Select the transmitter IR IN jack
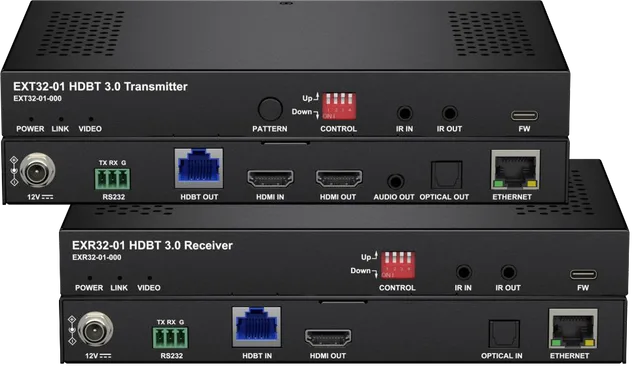This screenshot has width=640, height=372. point(404,113)
